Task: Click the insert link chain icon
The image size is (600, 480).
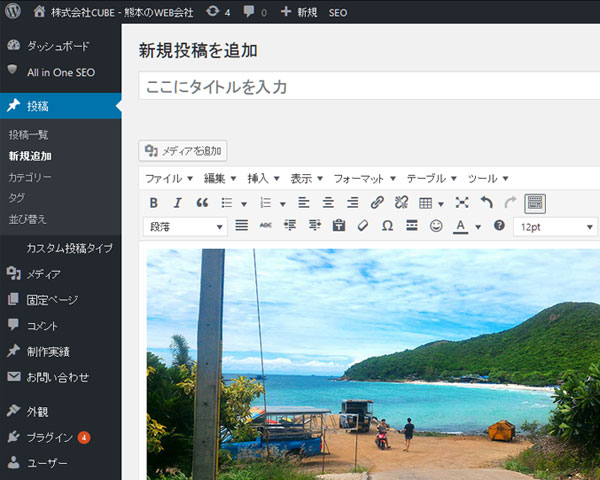Action: tap(377, 203)
